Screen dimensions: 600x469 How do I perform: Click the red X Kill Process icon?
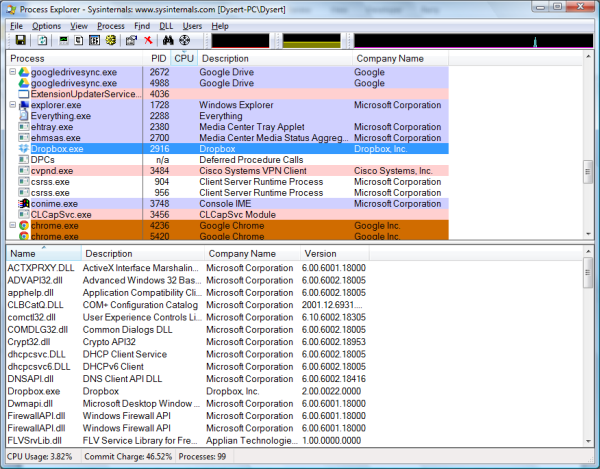[148, 40]
